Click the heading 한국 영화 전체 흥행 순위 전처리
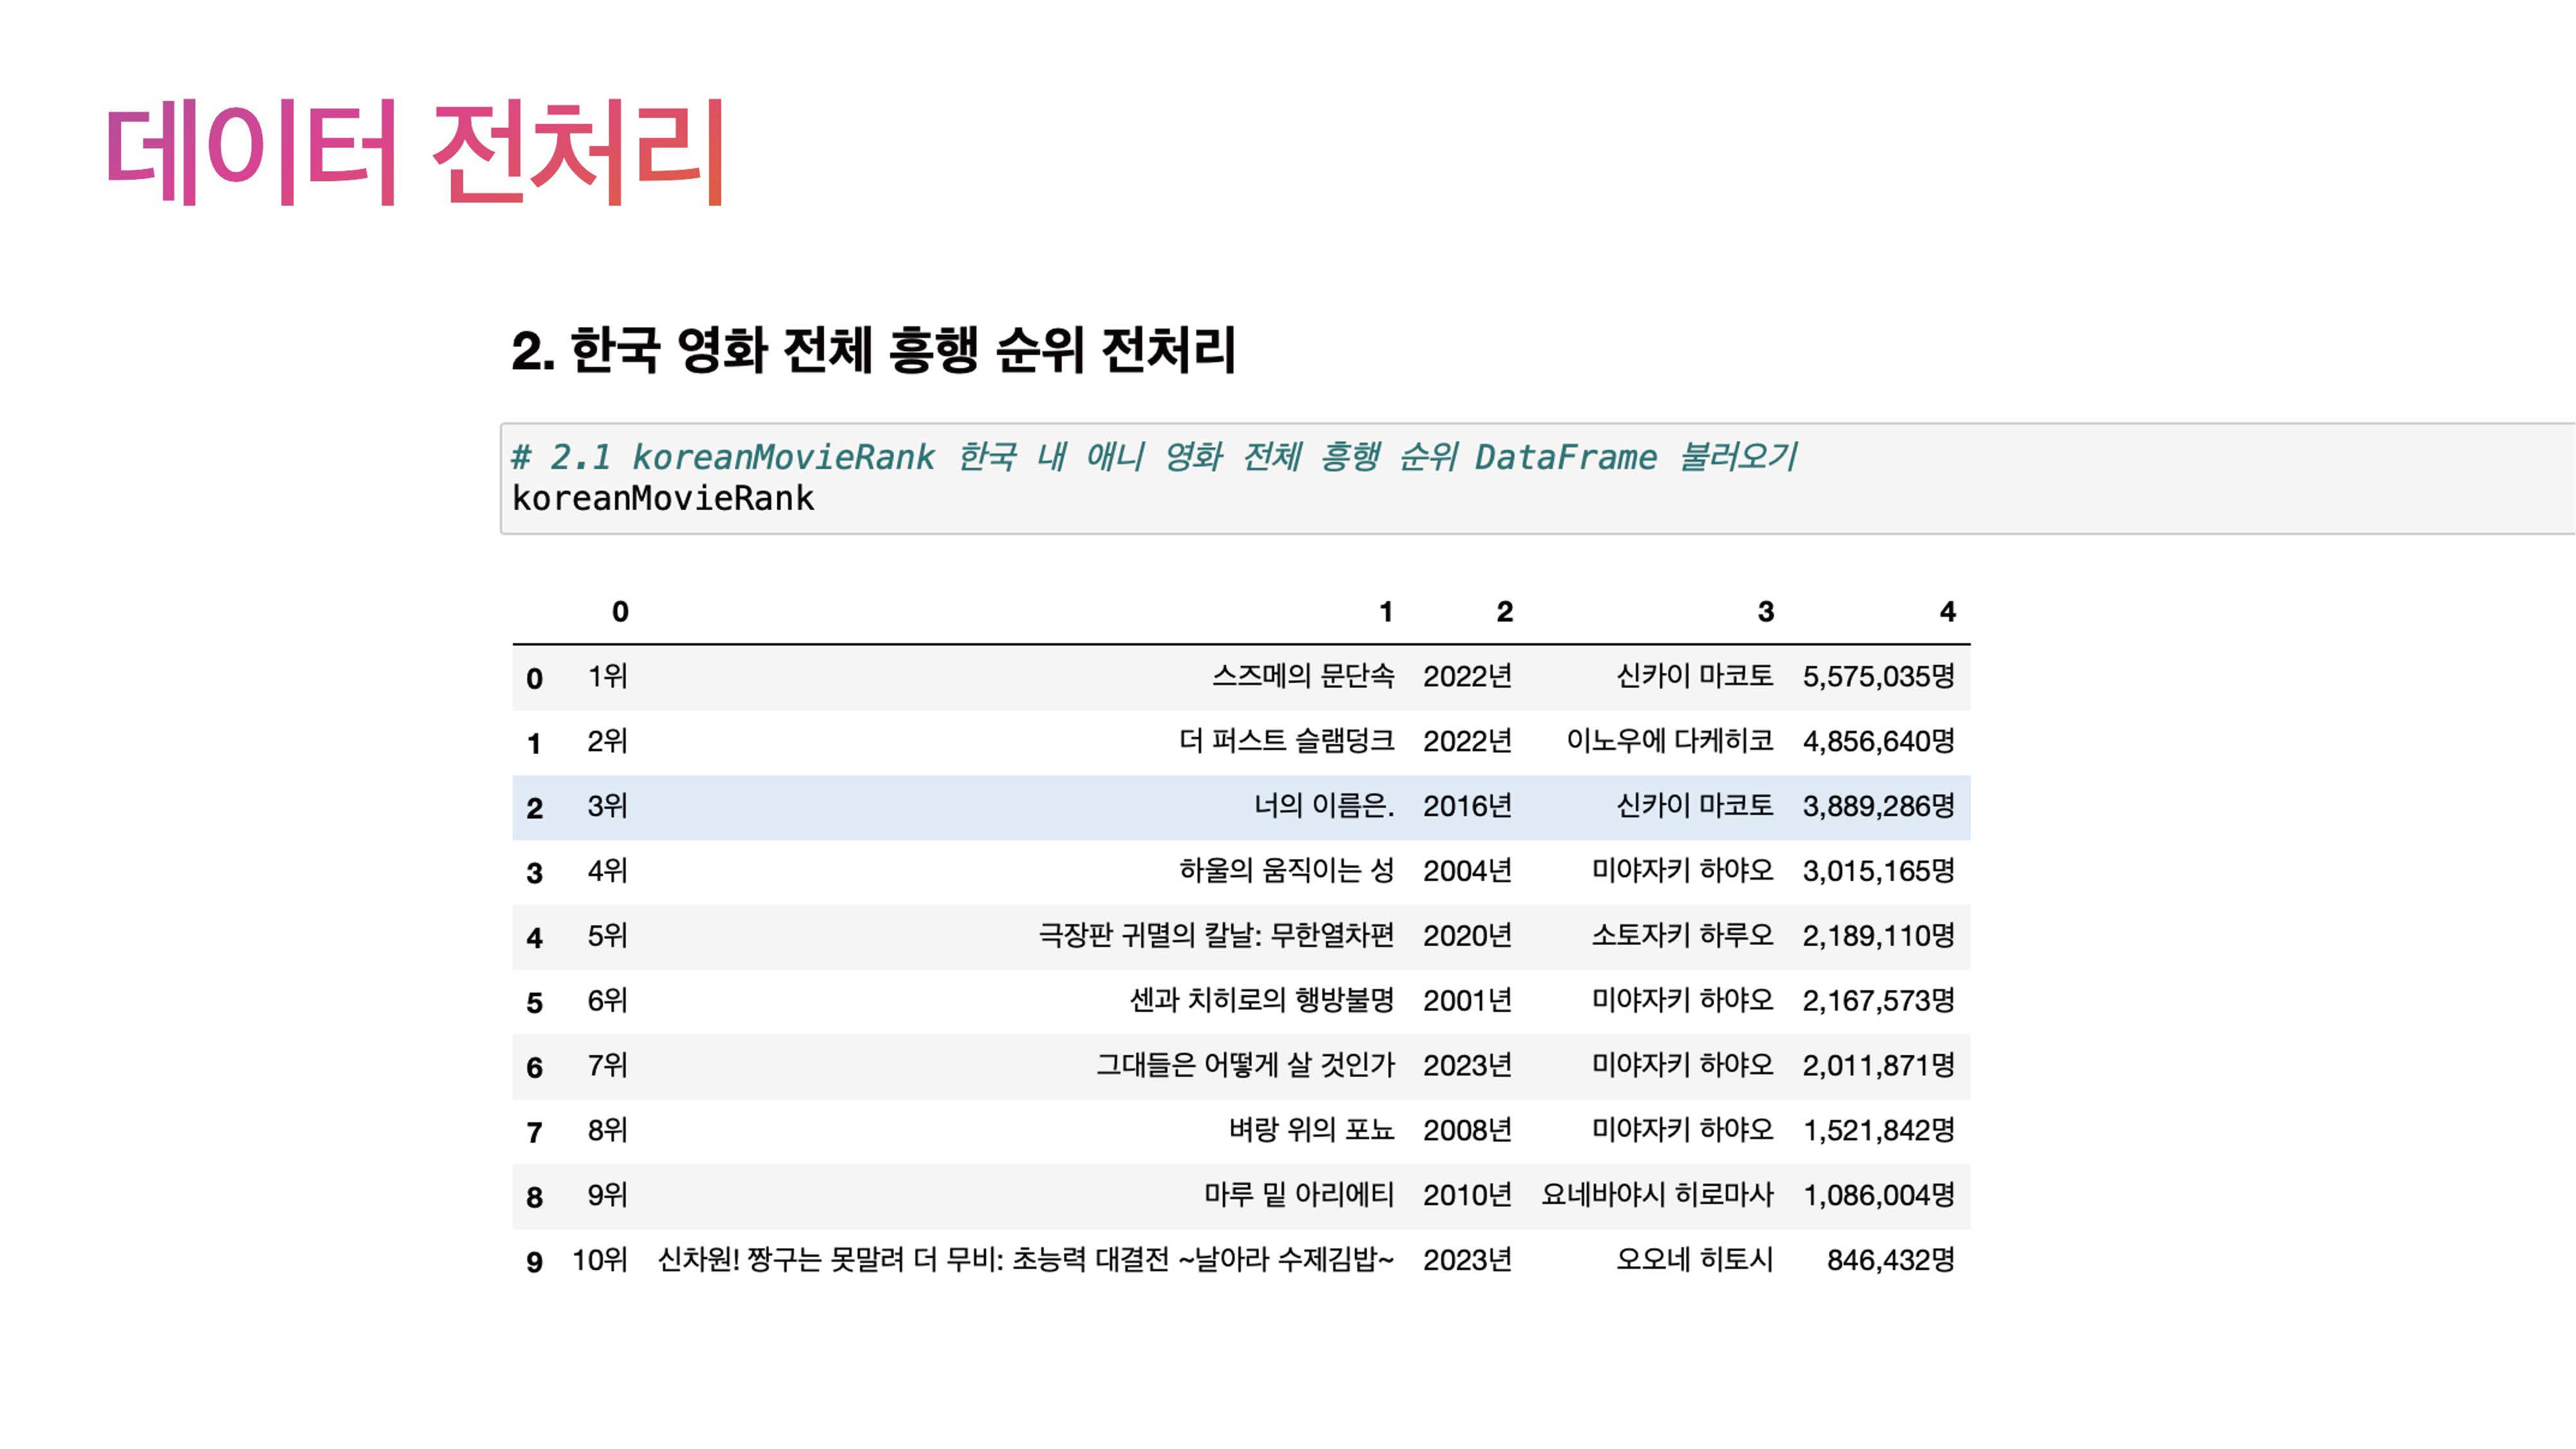Screen dimensions: 2576x1449 [873, 350]
